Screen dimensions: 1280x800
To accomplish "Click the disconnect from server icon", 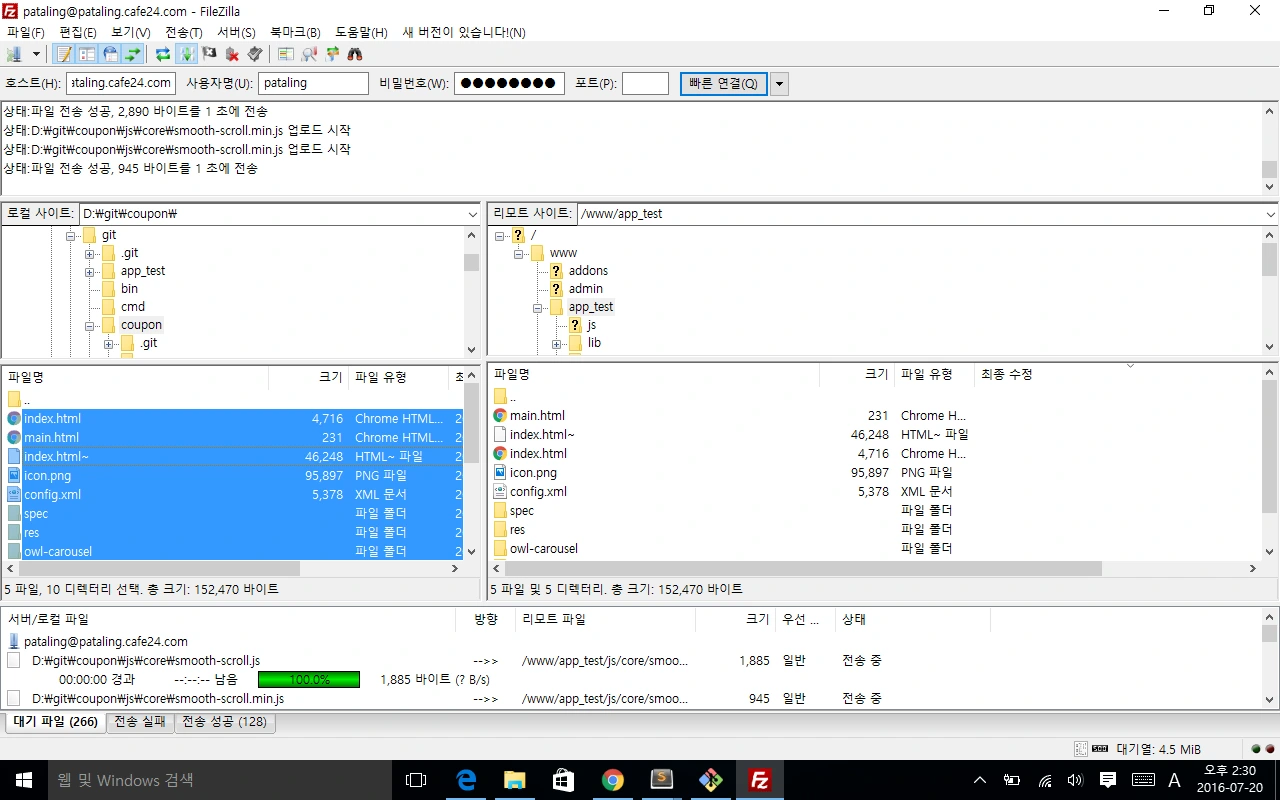I will tap(232, 54).
